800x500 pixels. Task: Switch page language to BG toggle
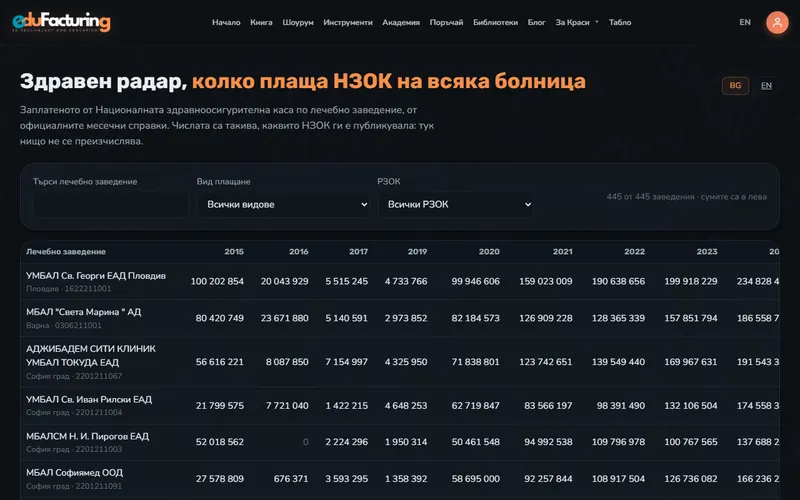point(735,86)
